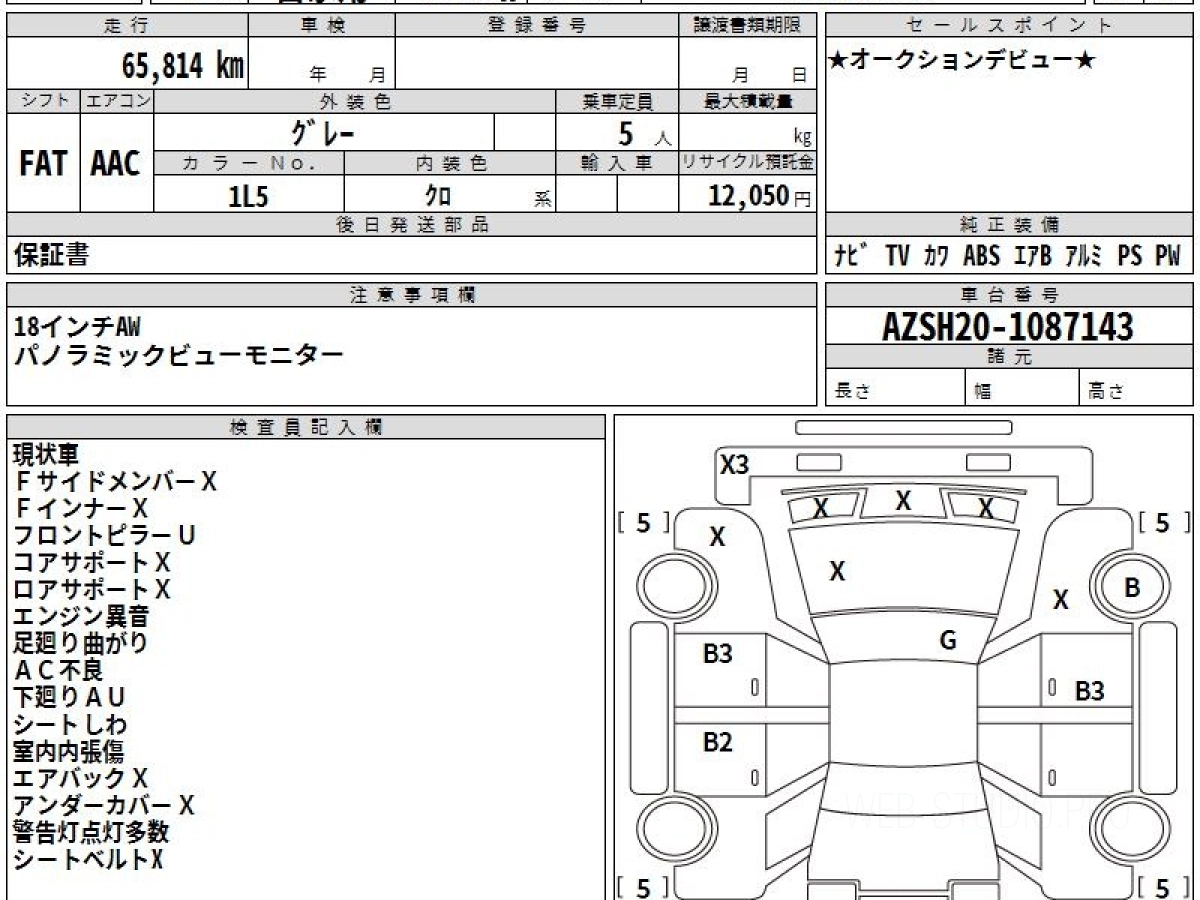Click the 検査員記入欄 header
The width and height of the screenshot is (1200, 900).
[x=306, y=427]
